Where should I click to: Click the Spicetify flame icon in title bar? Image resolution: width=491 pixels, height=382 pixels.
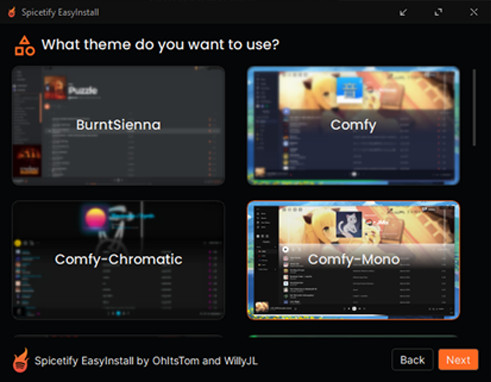point(12,12)
